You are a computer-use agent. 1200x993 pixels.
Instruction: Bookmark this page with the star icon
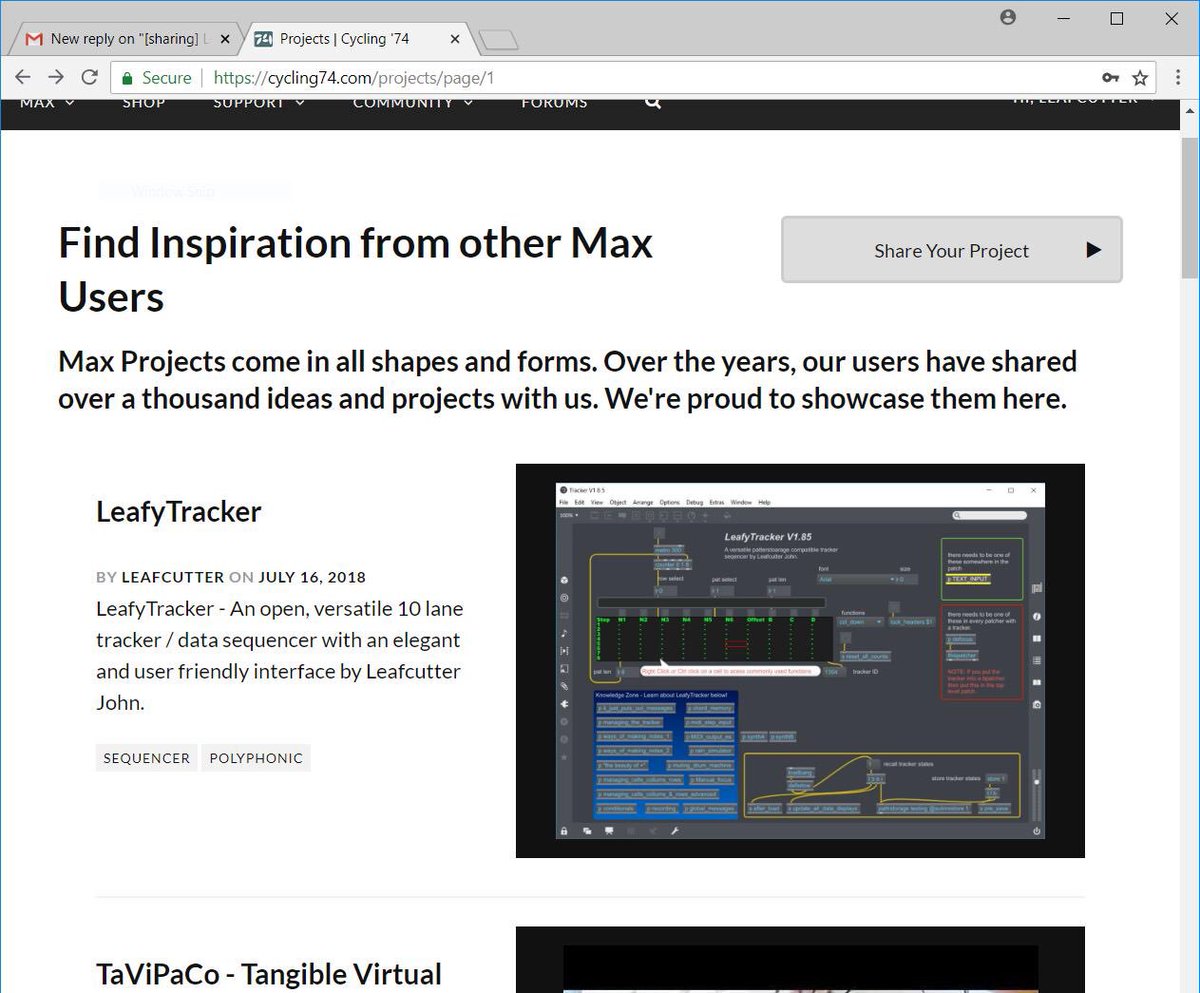pos(1140,78)
